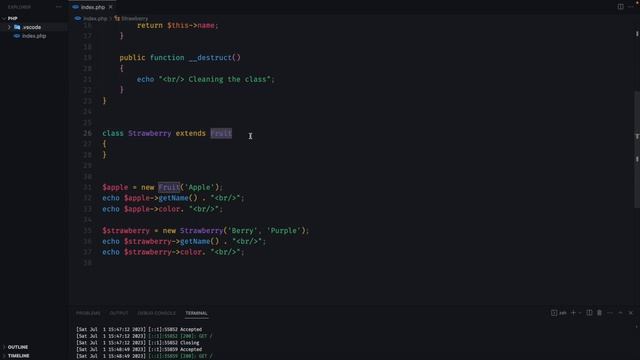Open the new terminal profile dropdown

[x=580, y=313]
